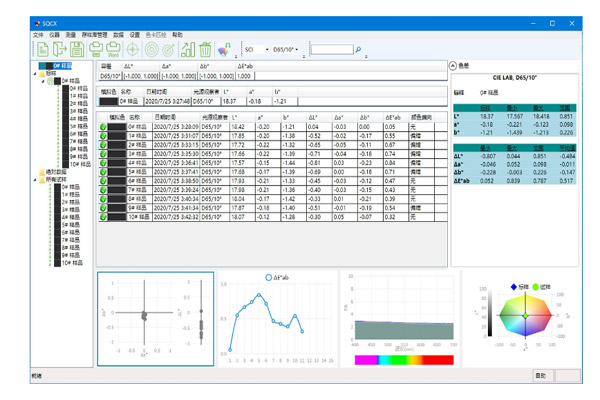Click the print toolbar icon

[97, 49]
